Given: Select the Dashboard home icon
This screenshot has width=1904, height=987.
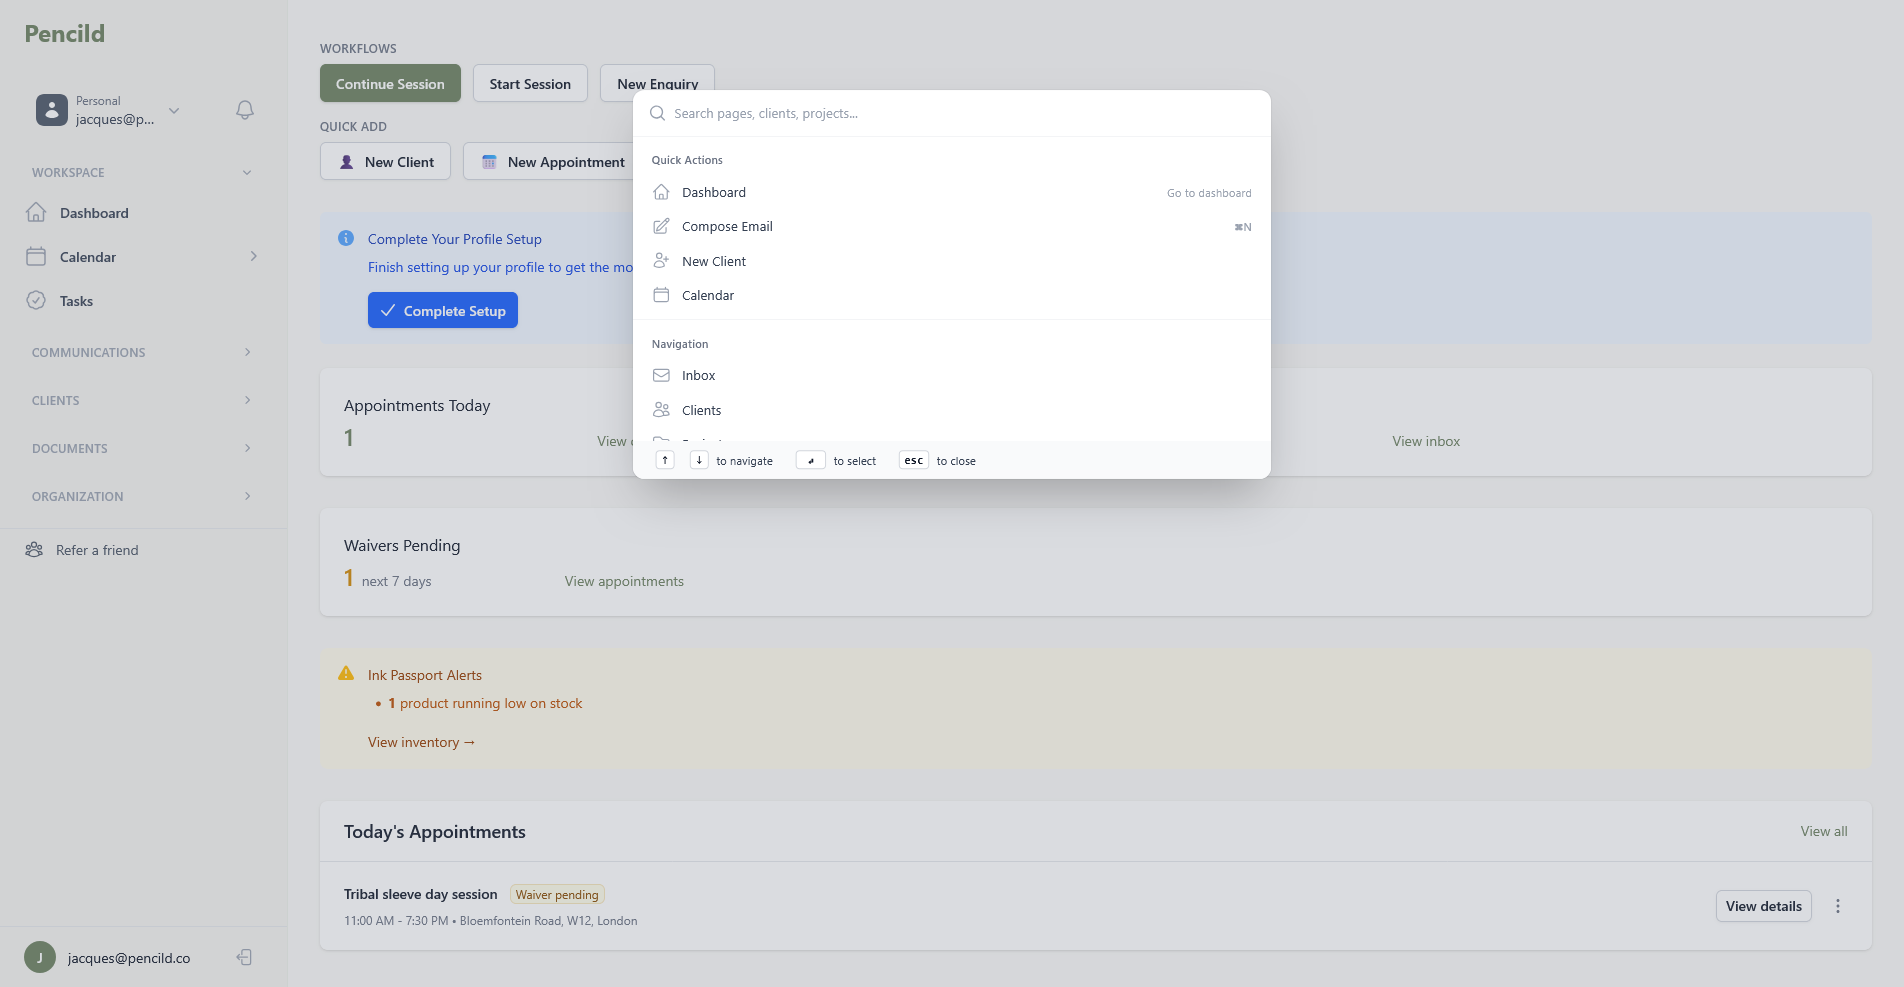Looking at the screenshot, I should click(x=660, y=192).
